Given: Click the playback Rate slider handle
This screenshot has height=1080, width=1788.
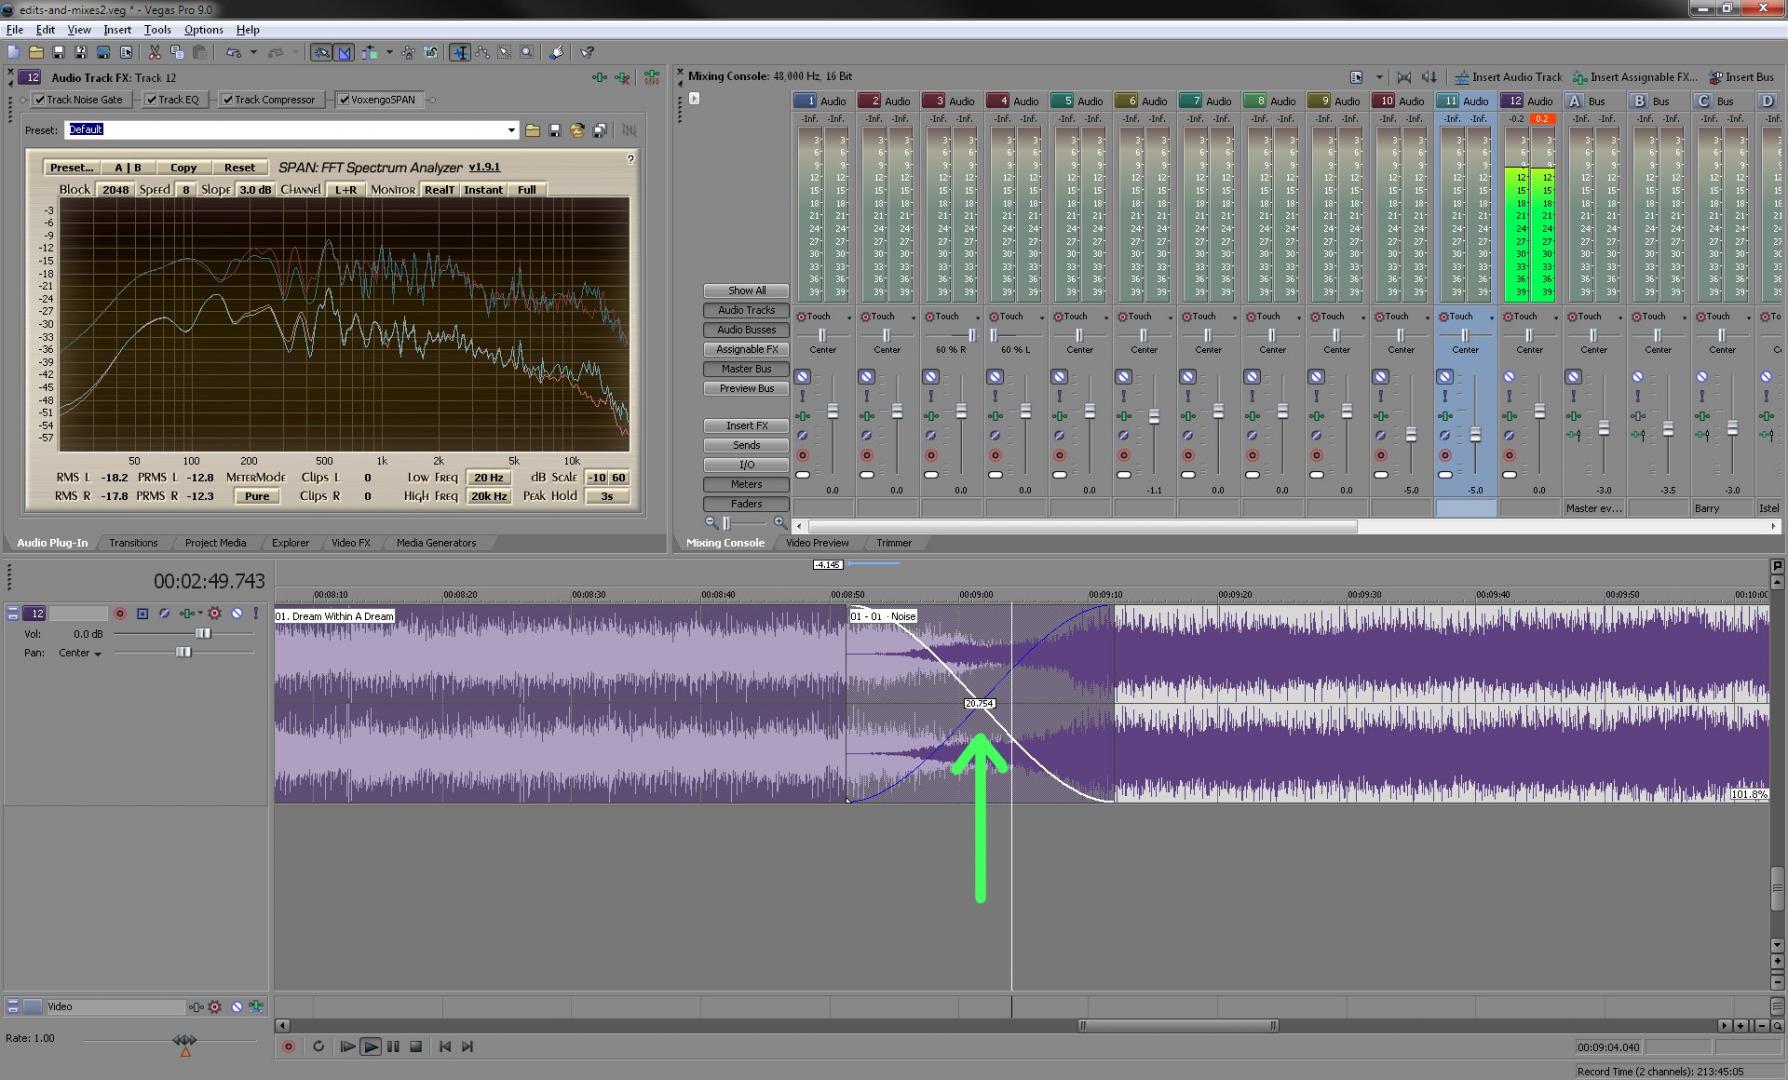Looking at the screenshot, I should [x=185, y=1041].
